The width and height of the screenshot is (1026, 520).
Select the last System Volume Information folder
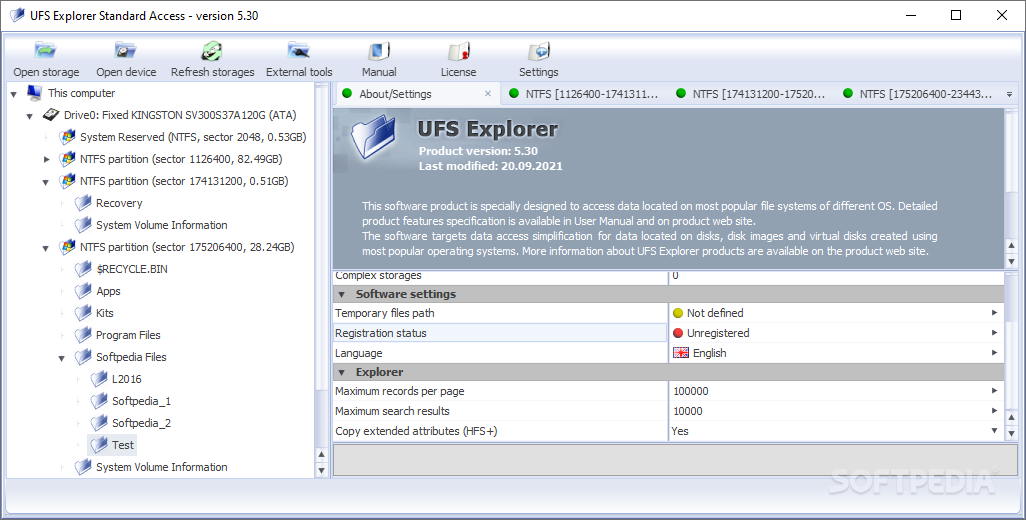[x=162, y=467]
